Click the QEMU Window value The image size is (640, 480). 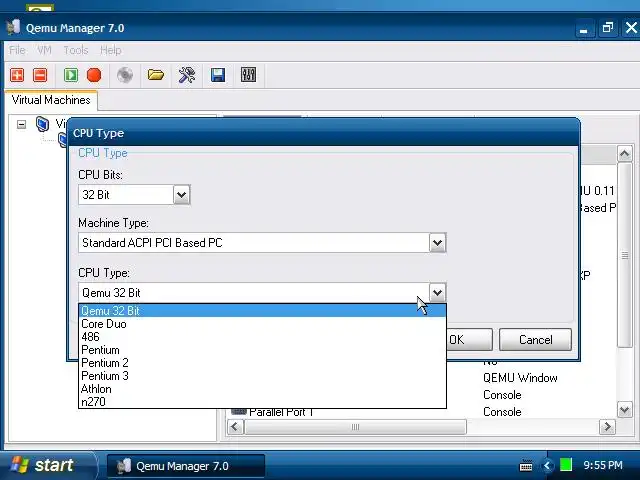point(520,378)
